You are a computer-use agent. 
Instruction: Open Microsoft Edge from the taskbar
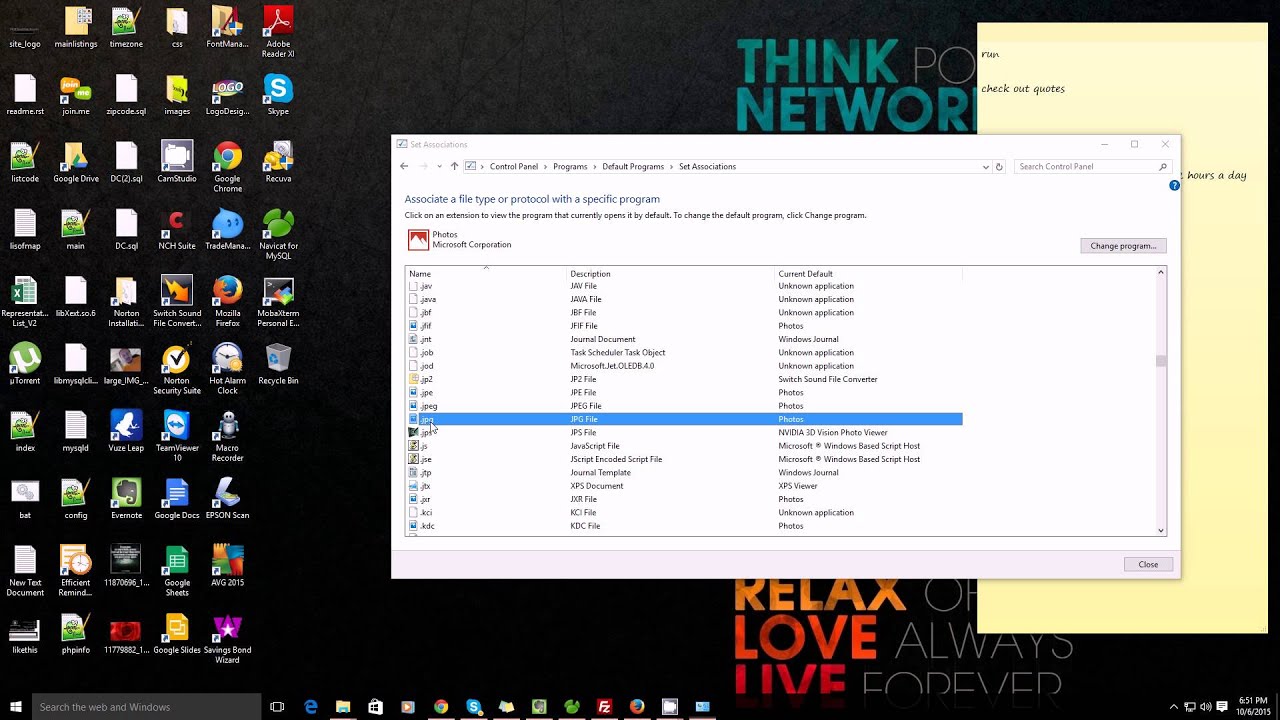point(311,707)
